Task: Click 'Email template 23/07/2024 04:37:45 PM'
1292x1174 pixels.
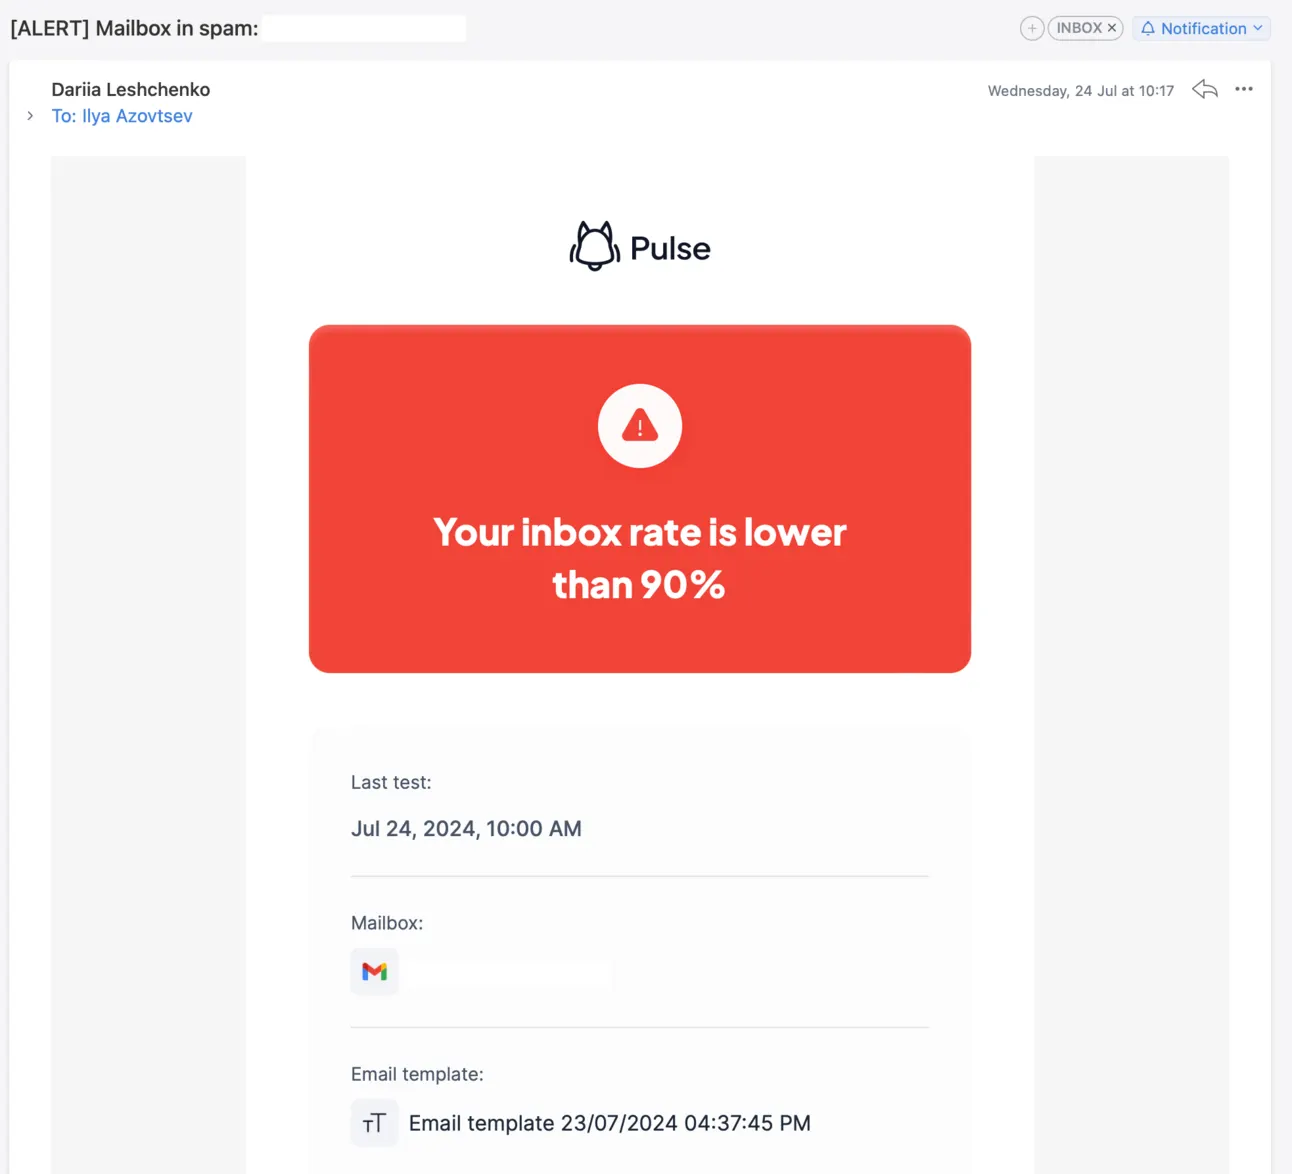Action: point(610,1123)
